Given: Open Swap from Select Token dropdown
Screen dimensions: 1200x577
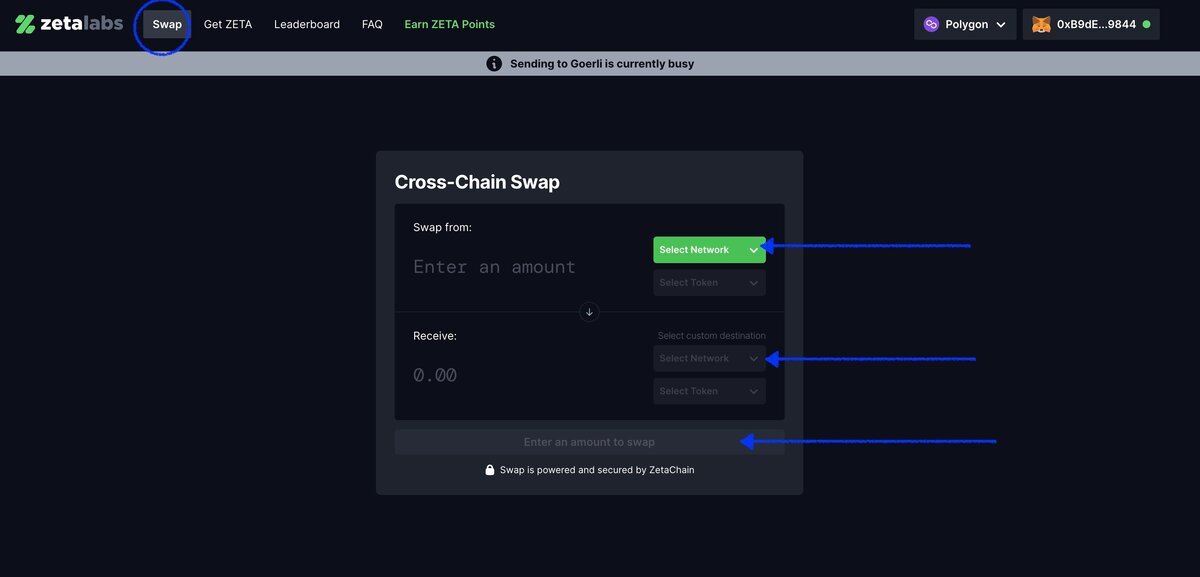Looking at the screenshot, I should [x=709, y=283].
